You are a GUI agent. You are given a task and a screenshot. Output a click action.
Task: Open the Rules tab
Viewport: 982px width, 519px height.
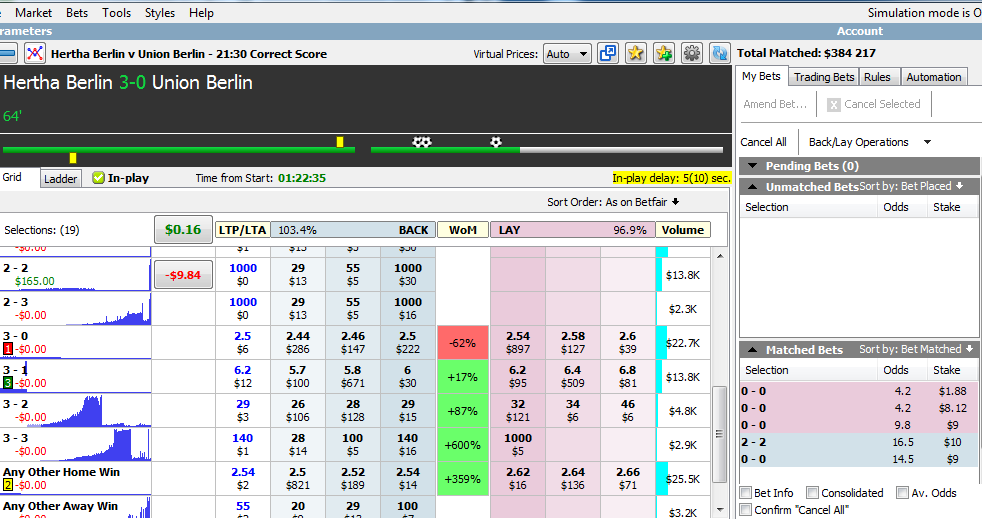pos(877,77)
